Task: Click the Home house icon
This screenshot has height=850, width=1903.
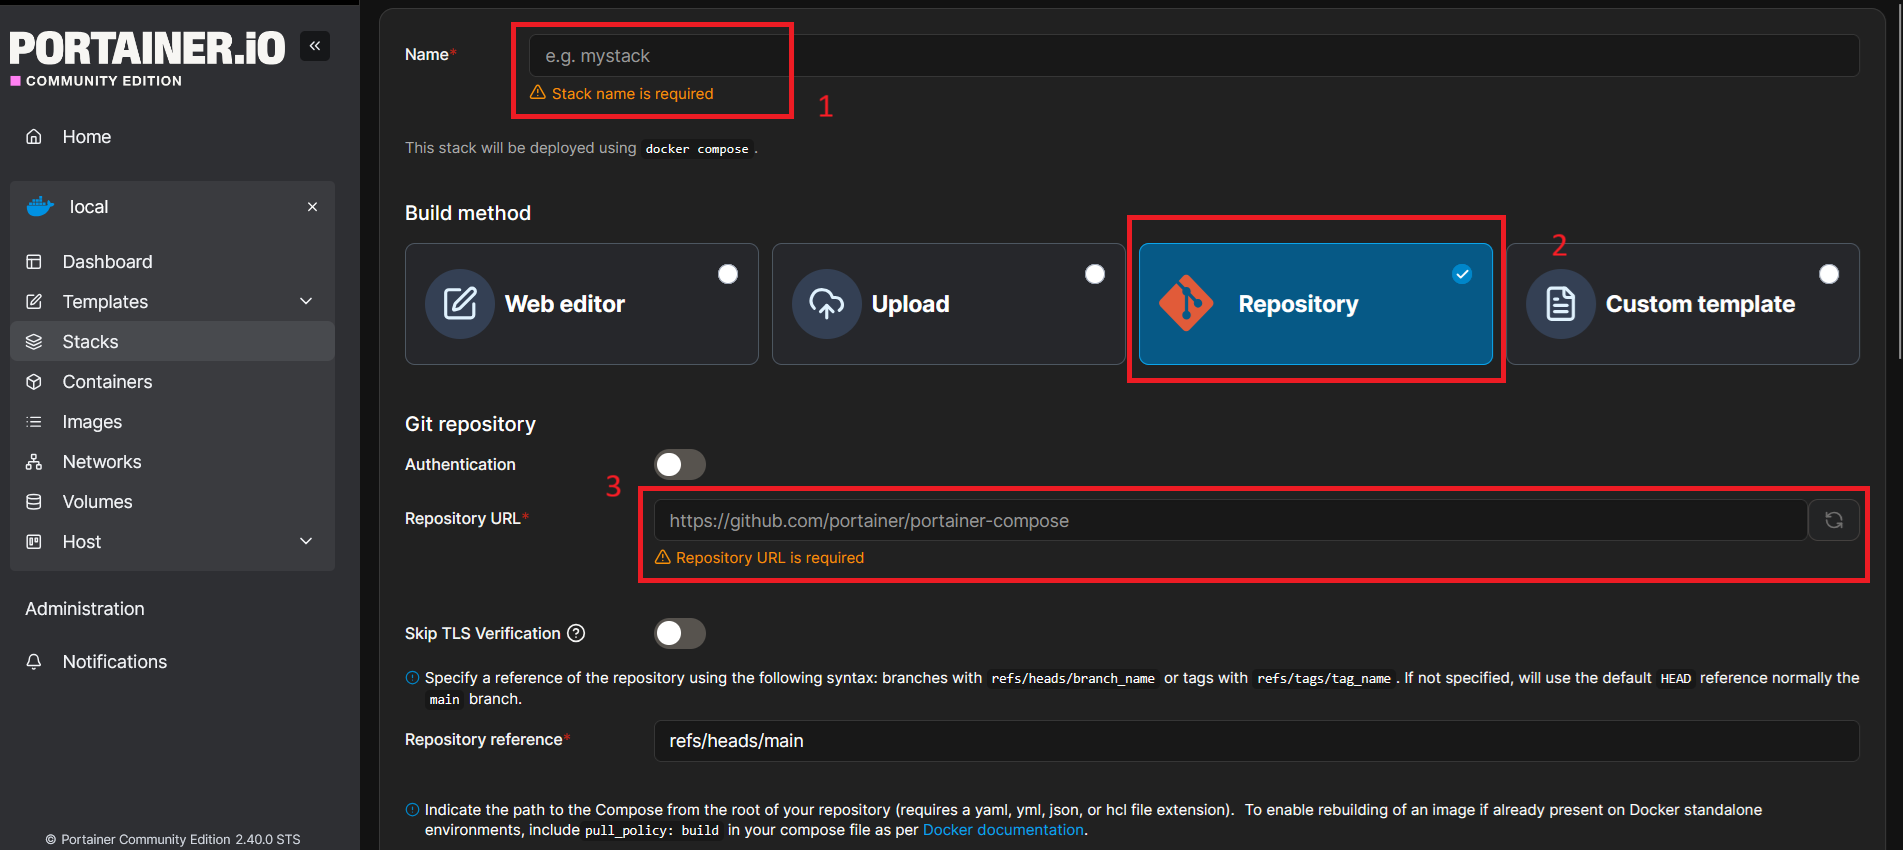Action: click(34, 137)
